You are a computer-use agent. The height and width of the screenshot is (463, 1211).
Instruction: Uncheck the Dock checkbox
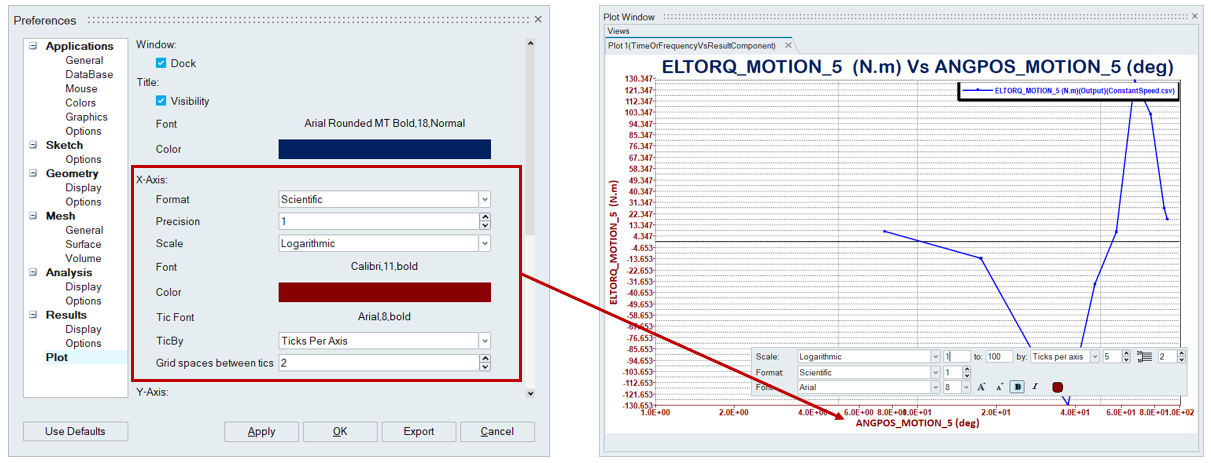161,63
